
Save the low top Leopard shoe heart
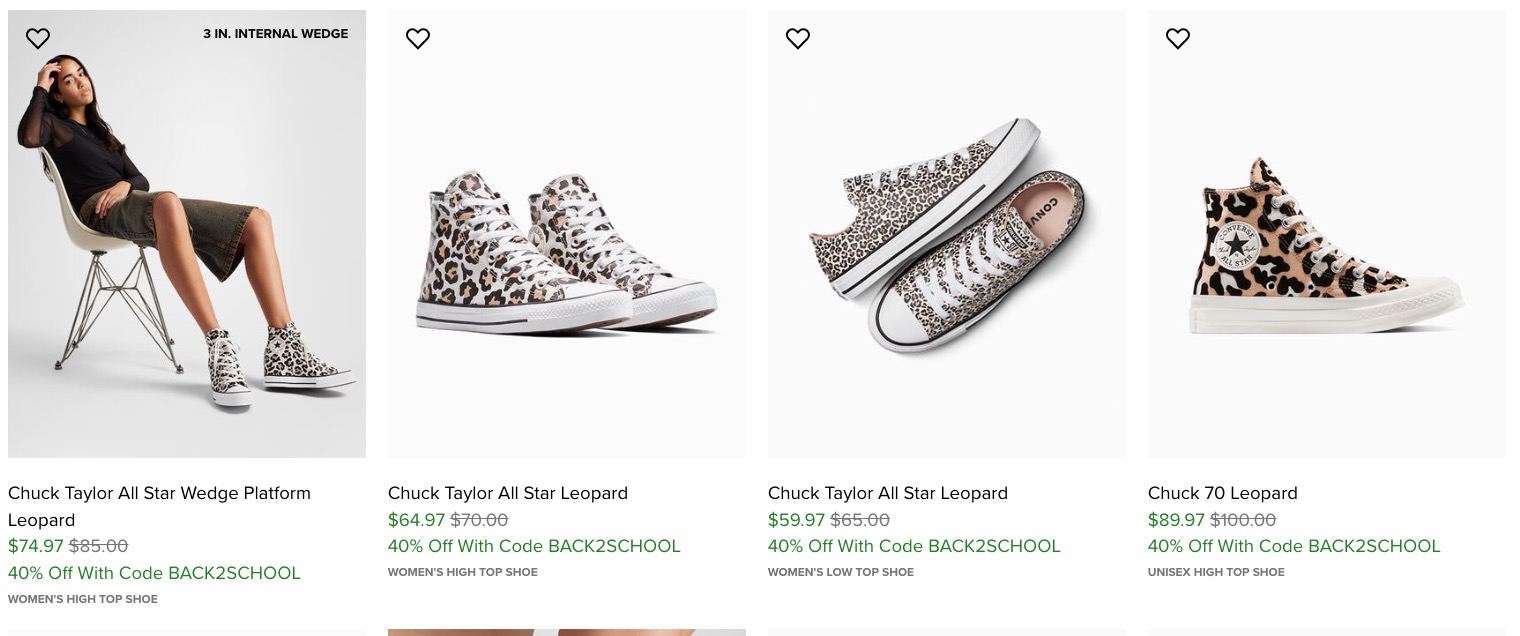tap(798, 39)
